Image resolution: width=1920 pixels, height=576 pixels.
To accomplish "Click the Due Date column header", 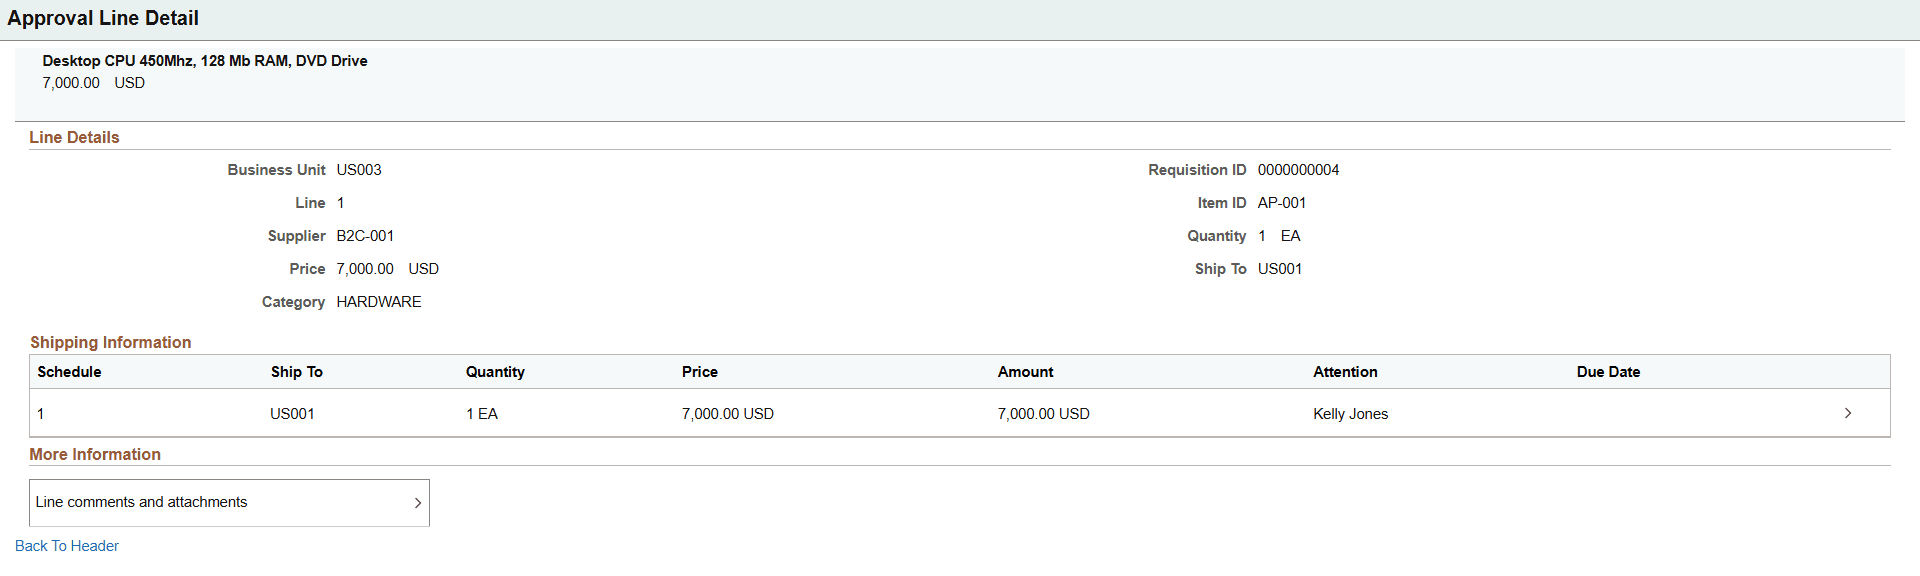I will point(1608,372).
